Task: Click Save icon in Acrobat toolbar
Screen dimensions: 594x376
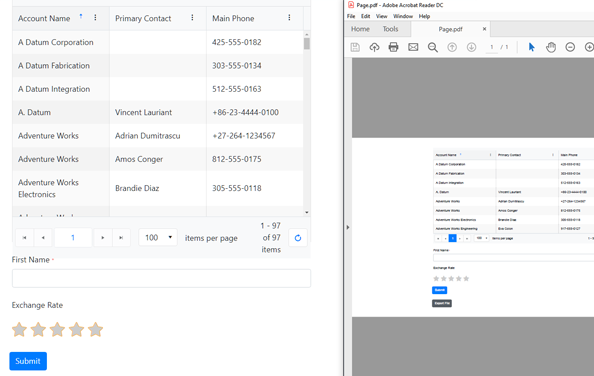Action: tap(355, 47)
